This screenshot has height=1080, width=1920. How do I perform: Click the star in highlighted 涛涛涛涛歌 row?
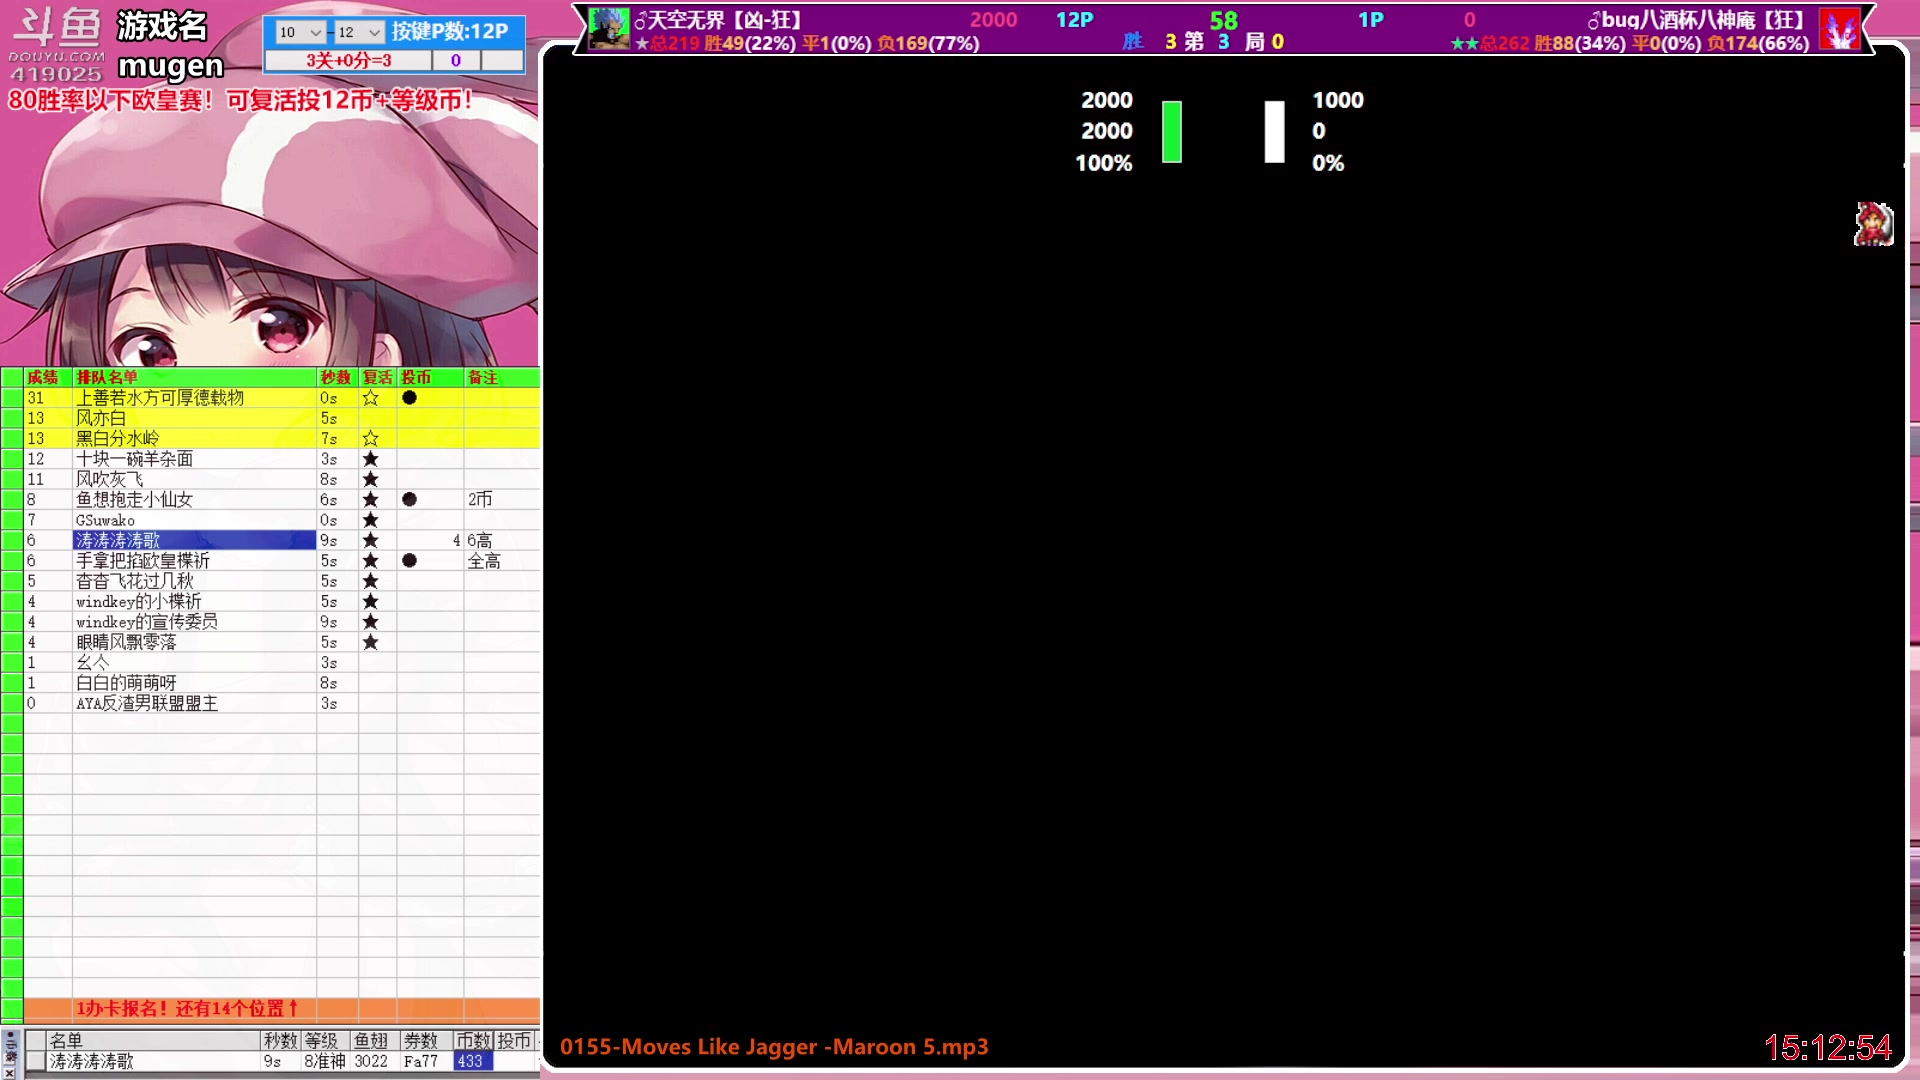[x=370, y=540]
